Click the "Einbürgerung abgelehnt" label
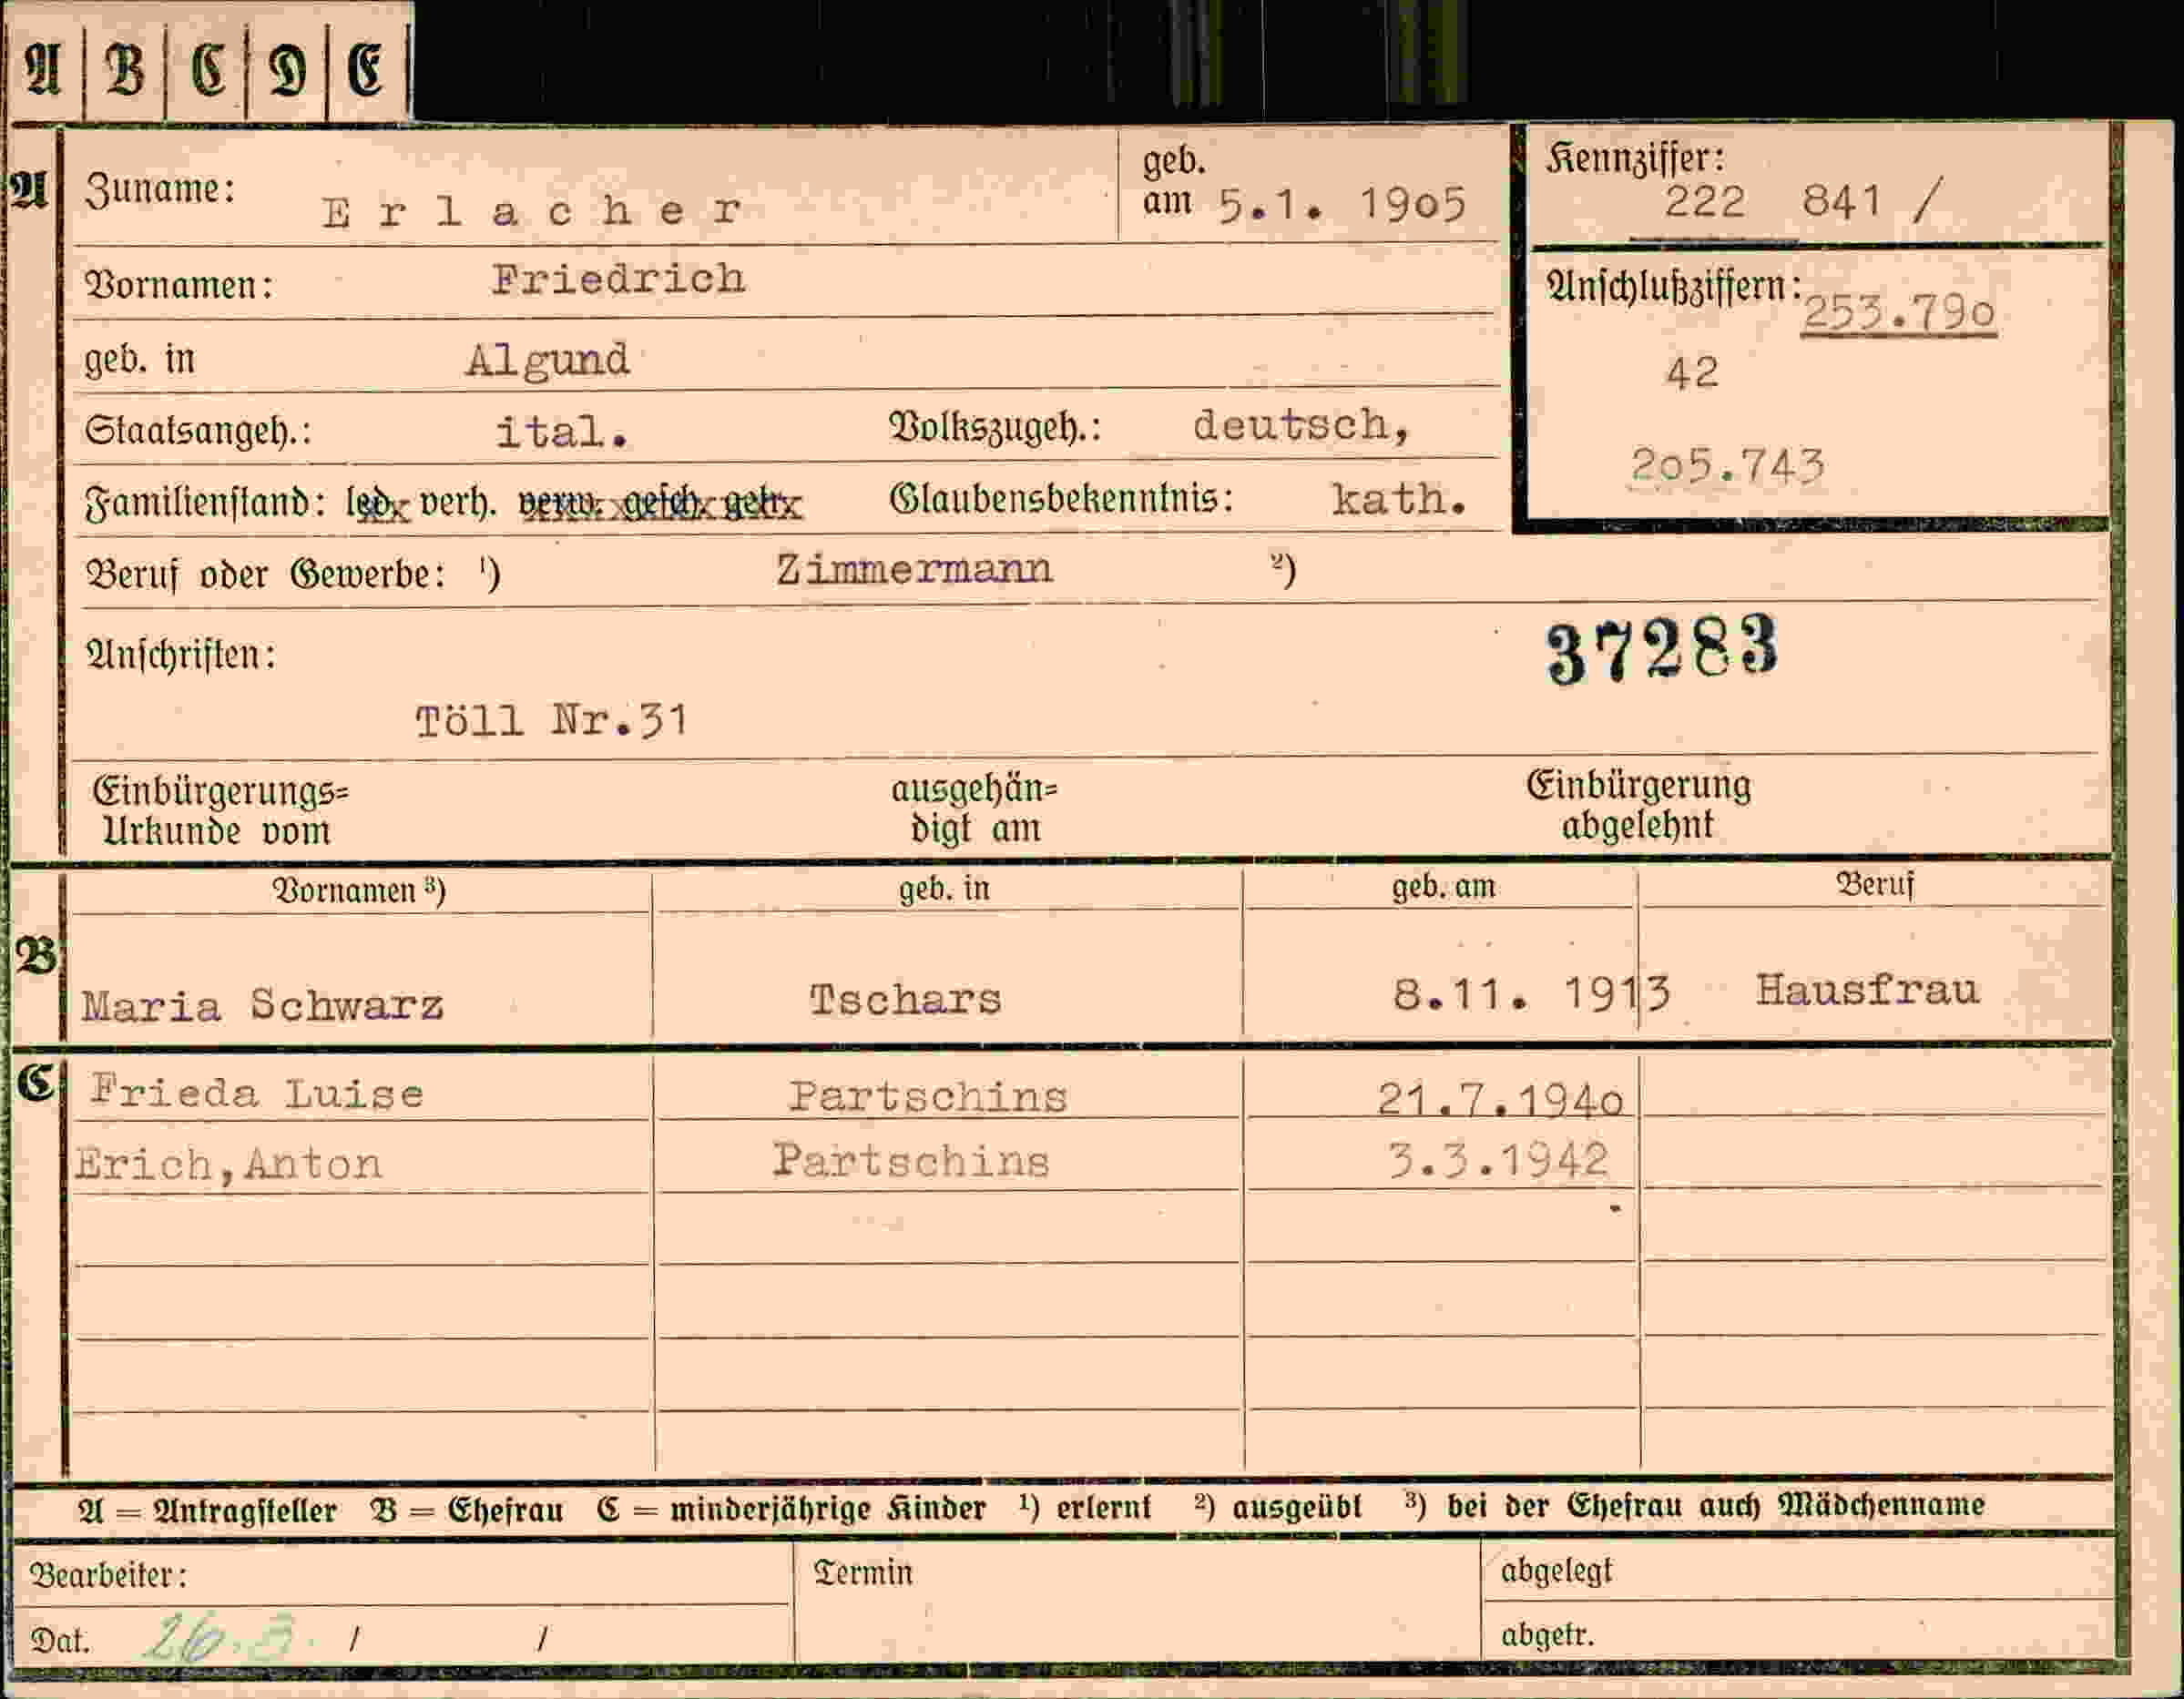Image resolution: width=2184 pixels, height=1699 pixels. [x=1638, y=805]
